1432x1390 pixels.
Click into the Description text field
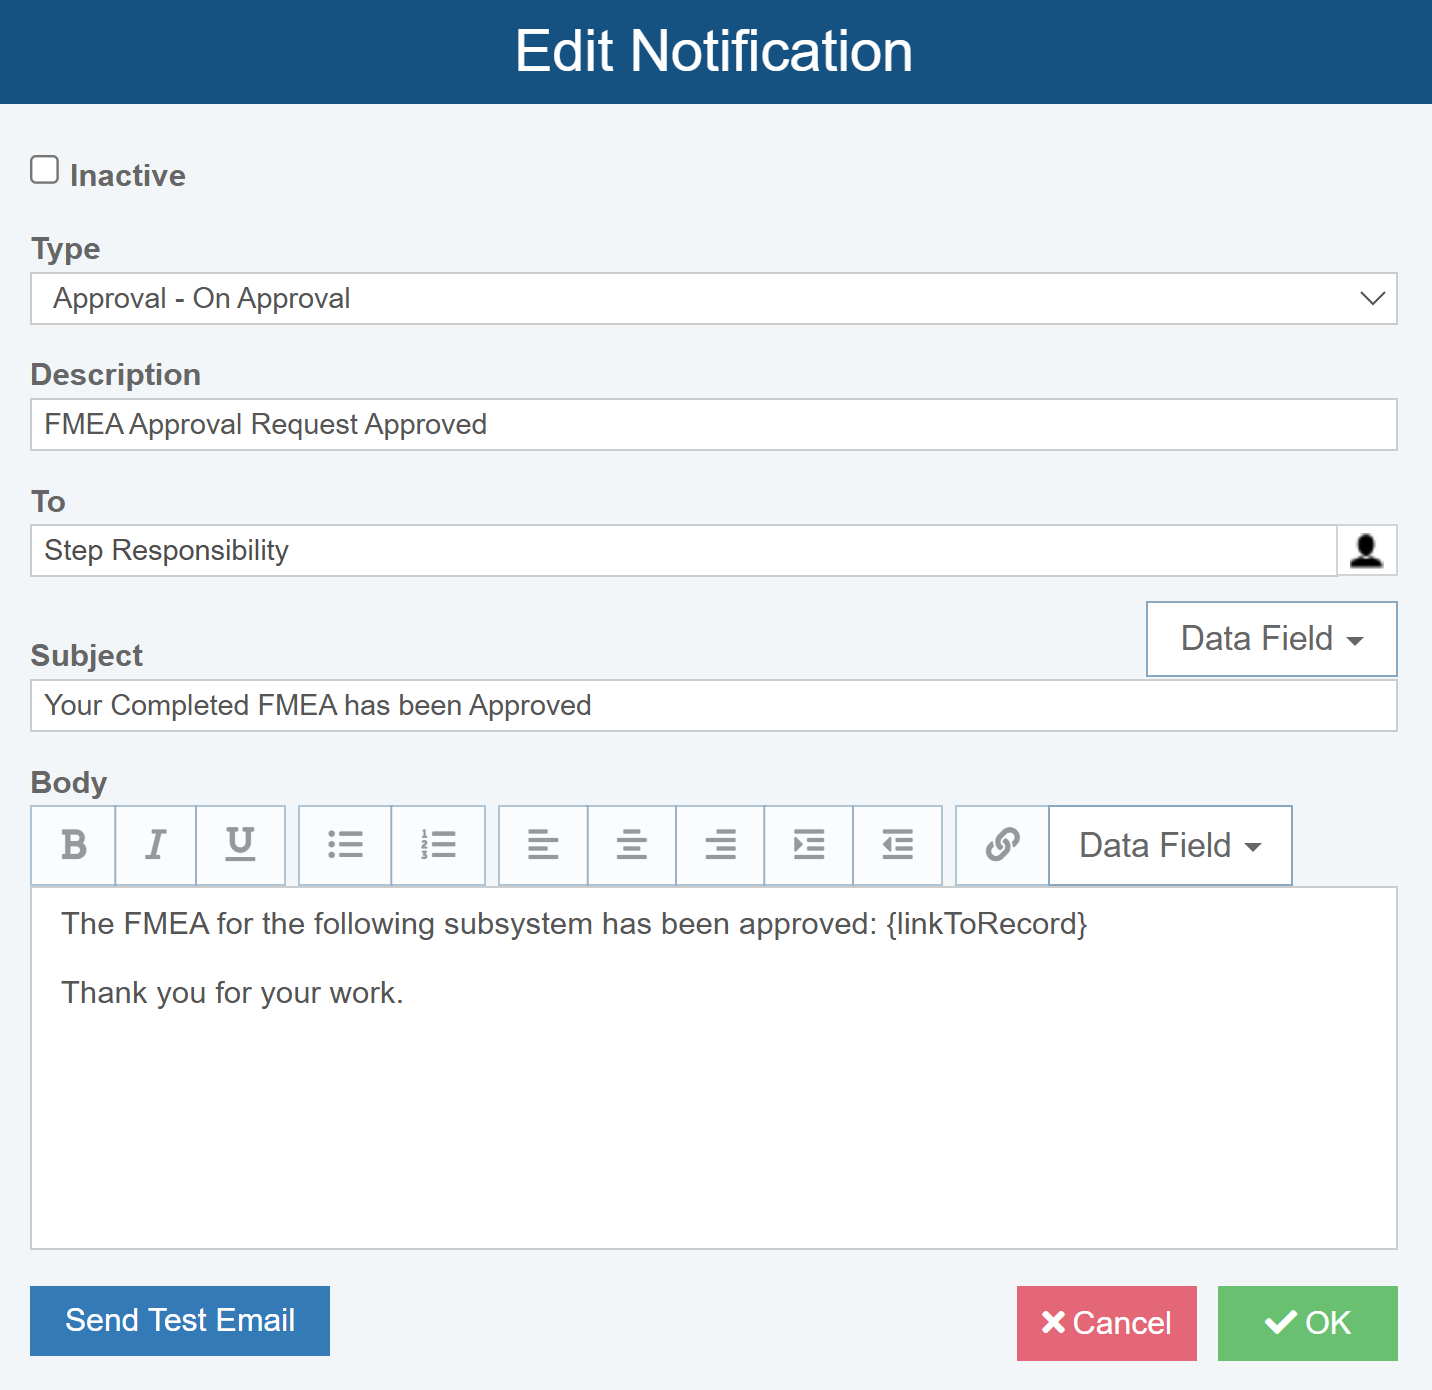713,425
